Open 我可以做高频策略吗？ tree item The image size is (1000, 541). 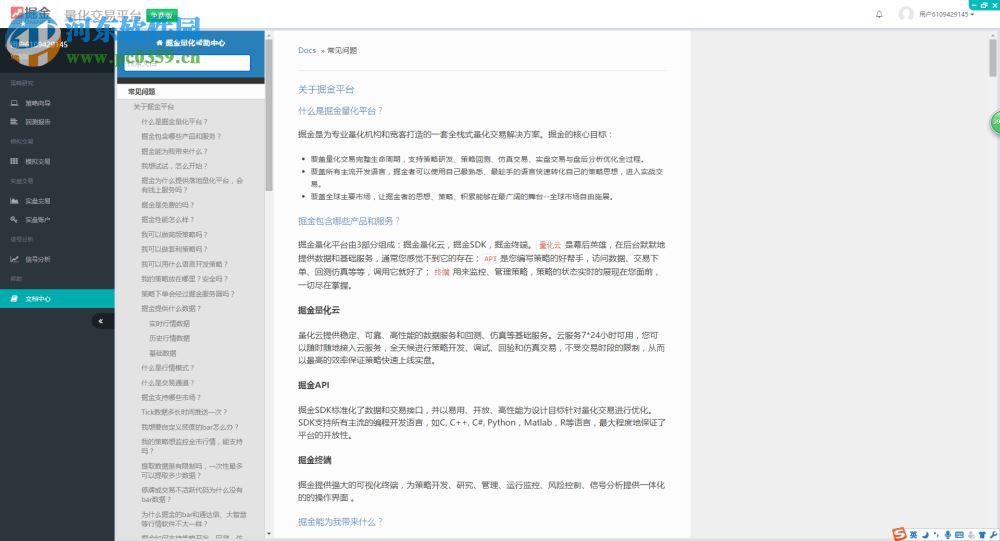click(174, 234)
